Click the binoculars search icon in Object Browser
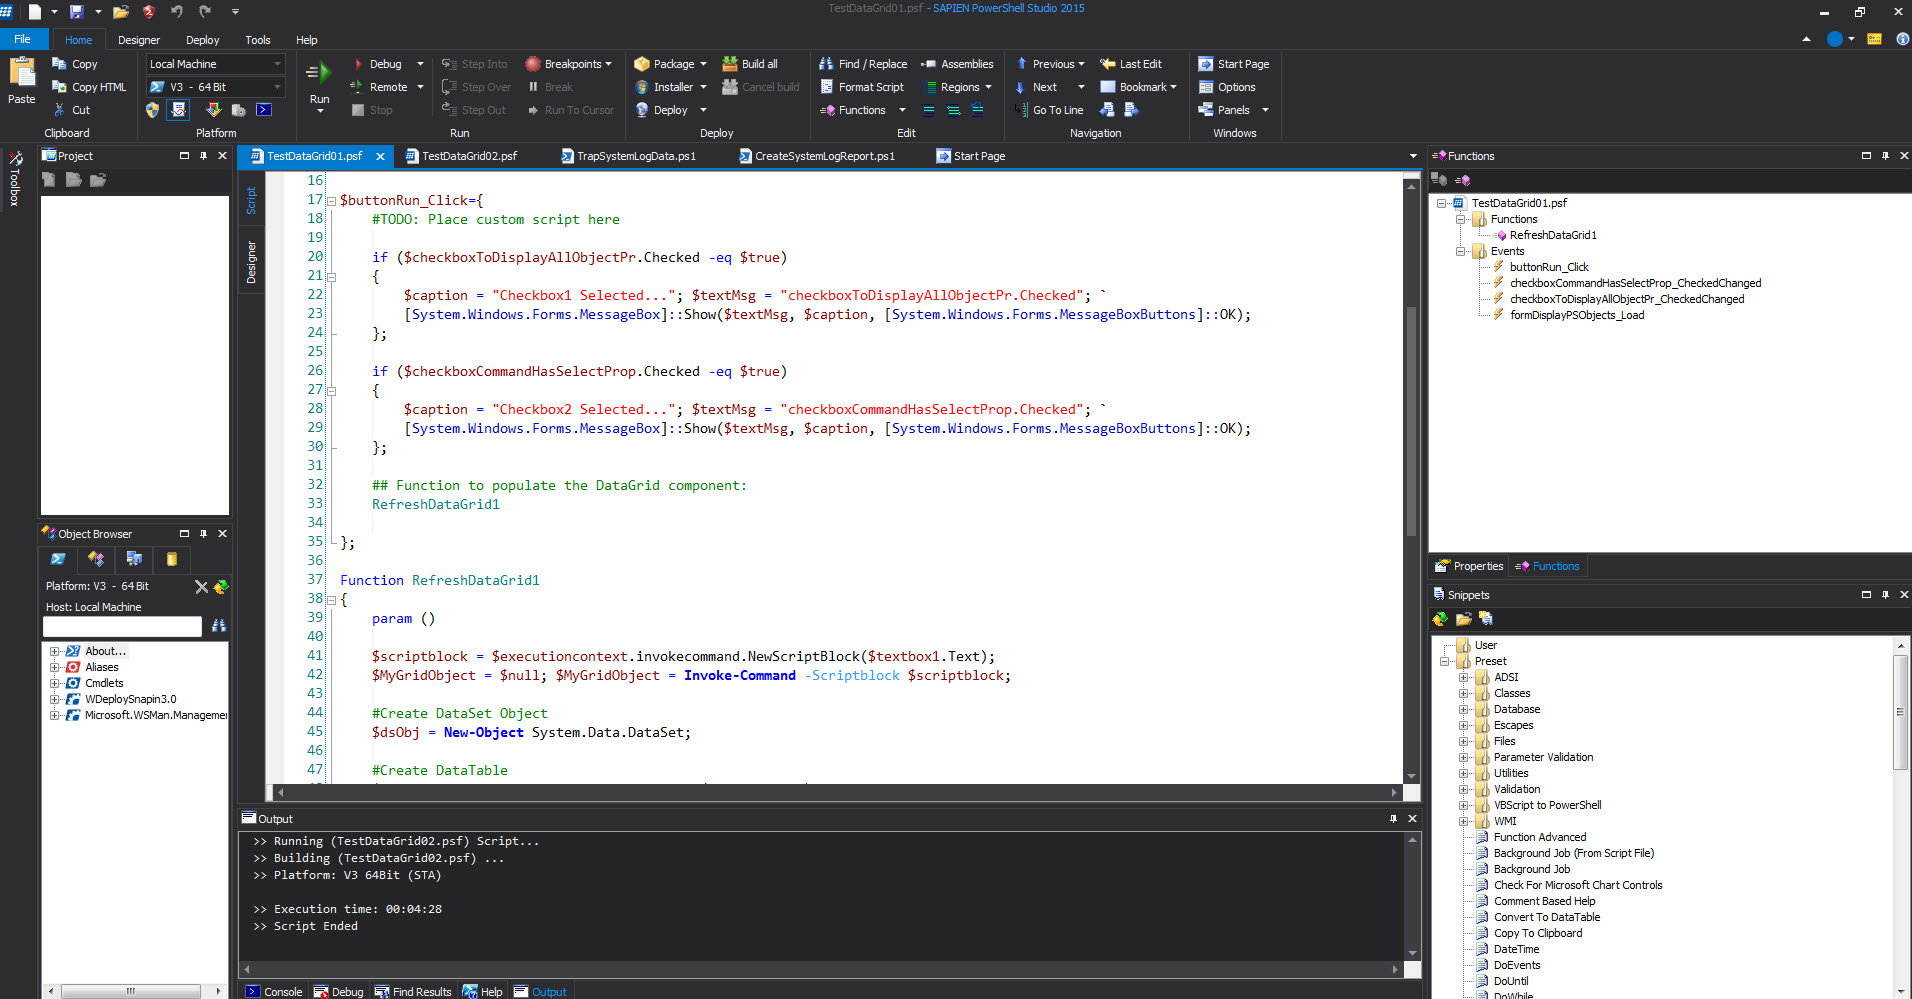 (219, 626)
